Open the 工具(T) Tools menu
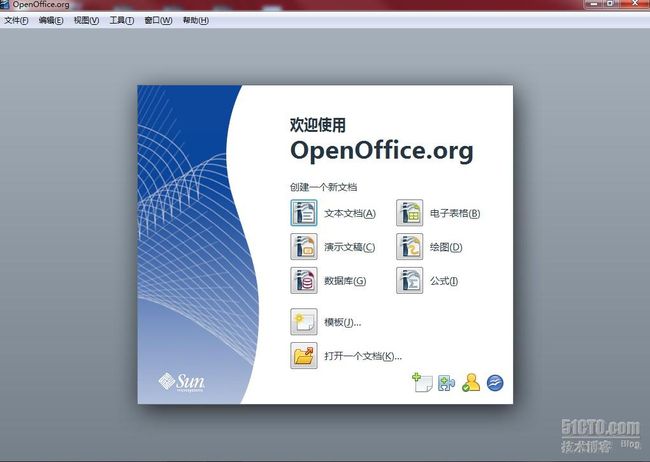This screenshot has width=650, height=462. (x=121, y=20)
